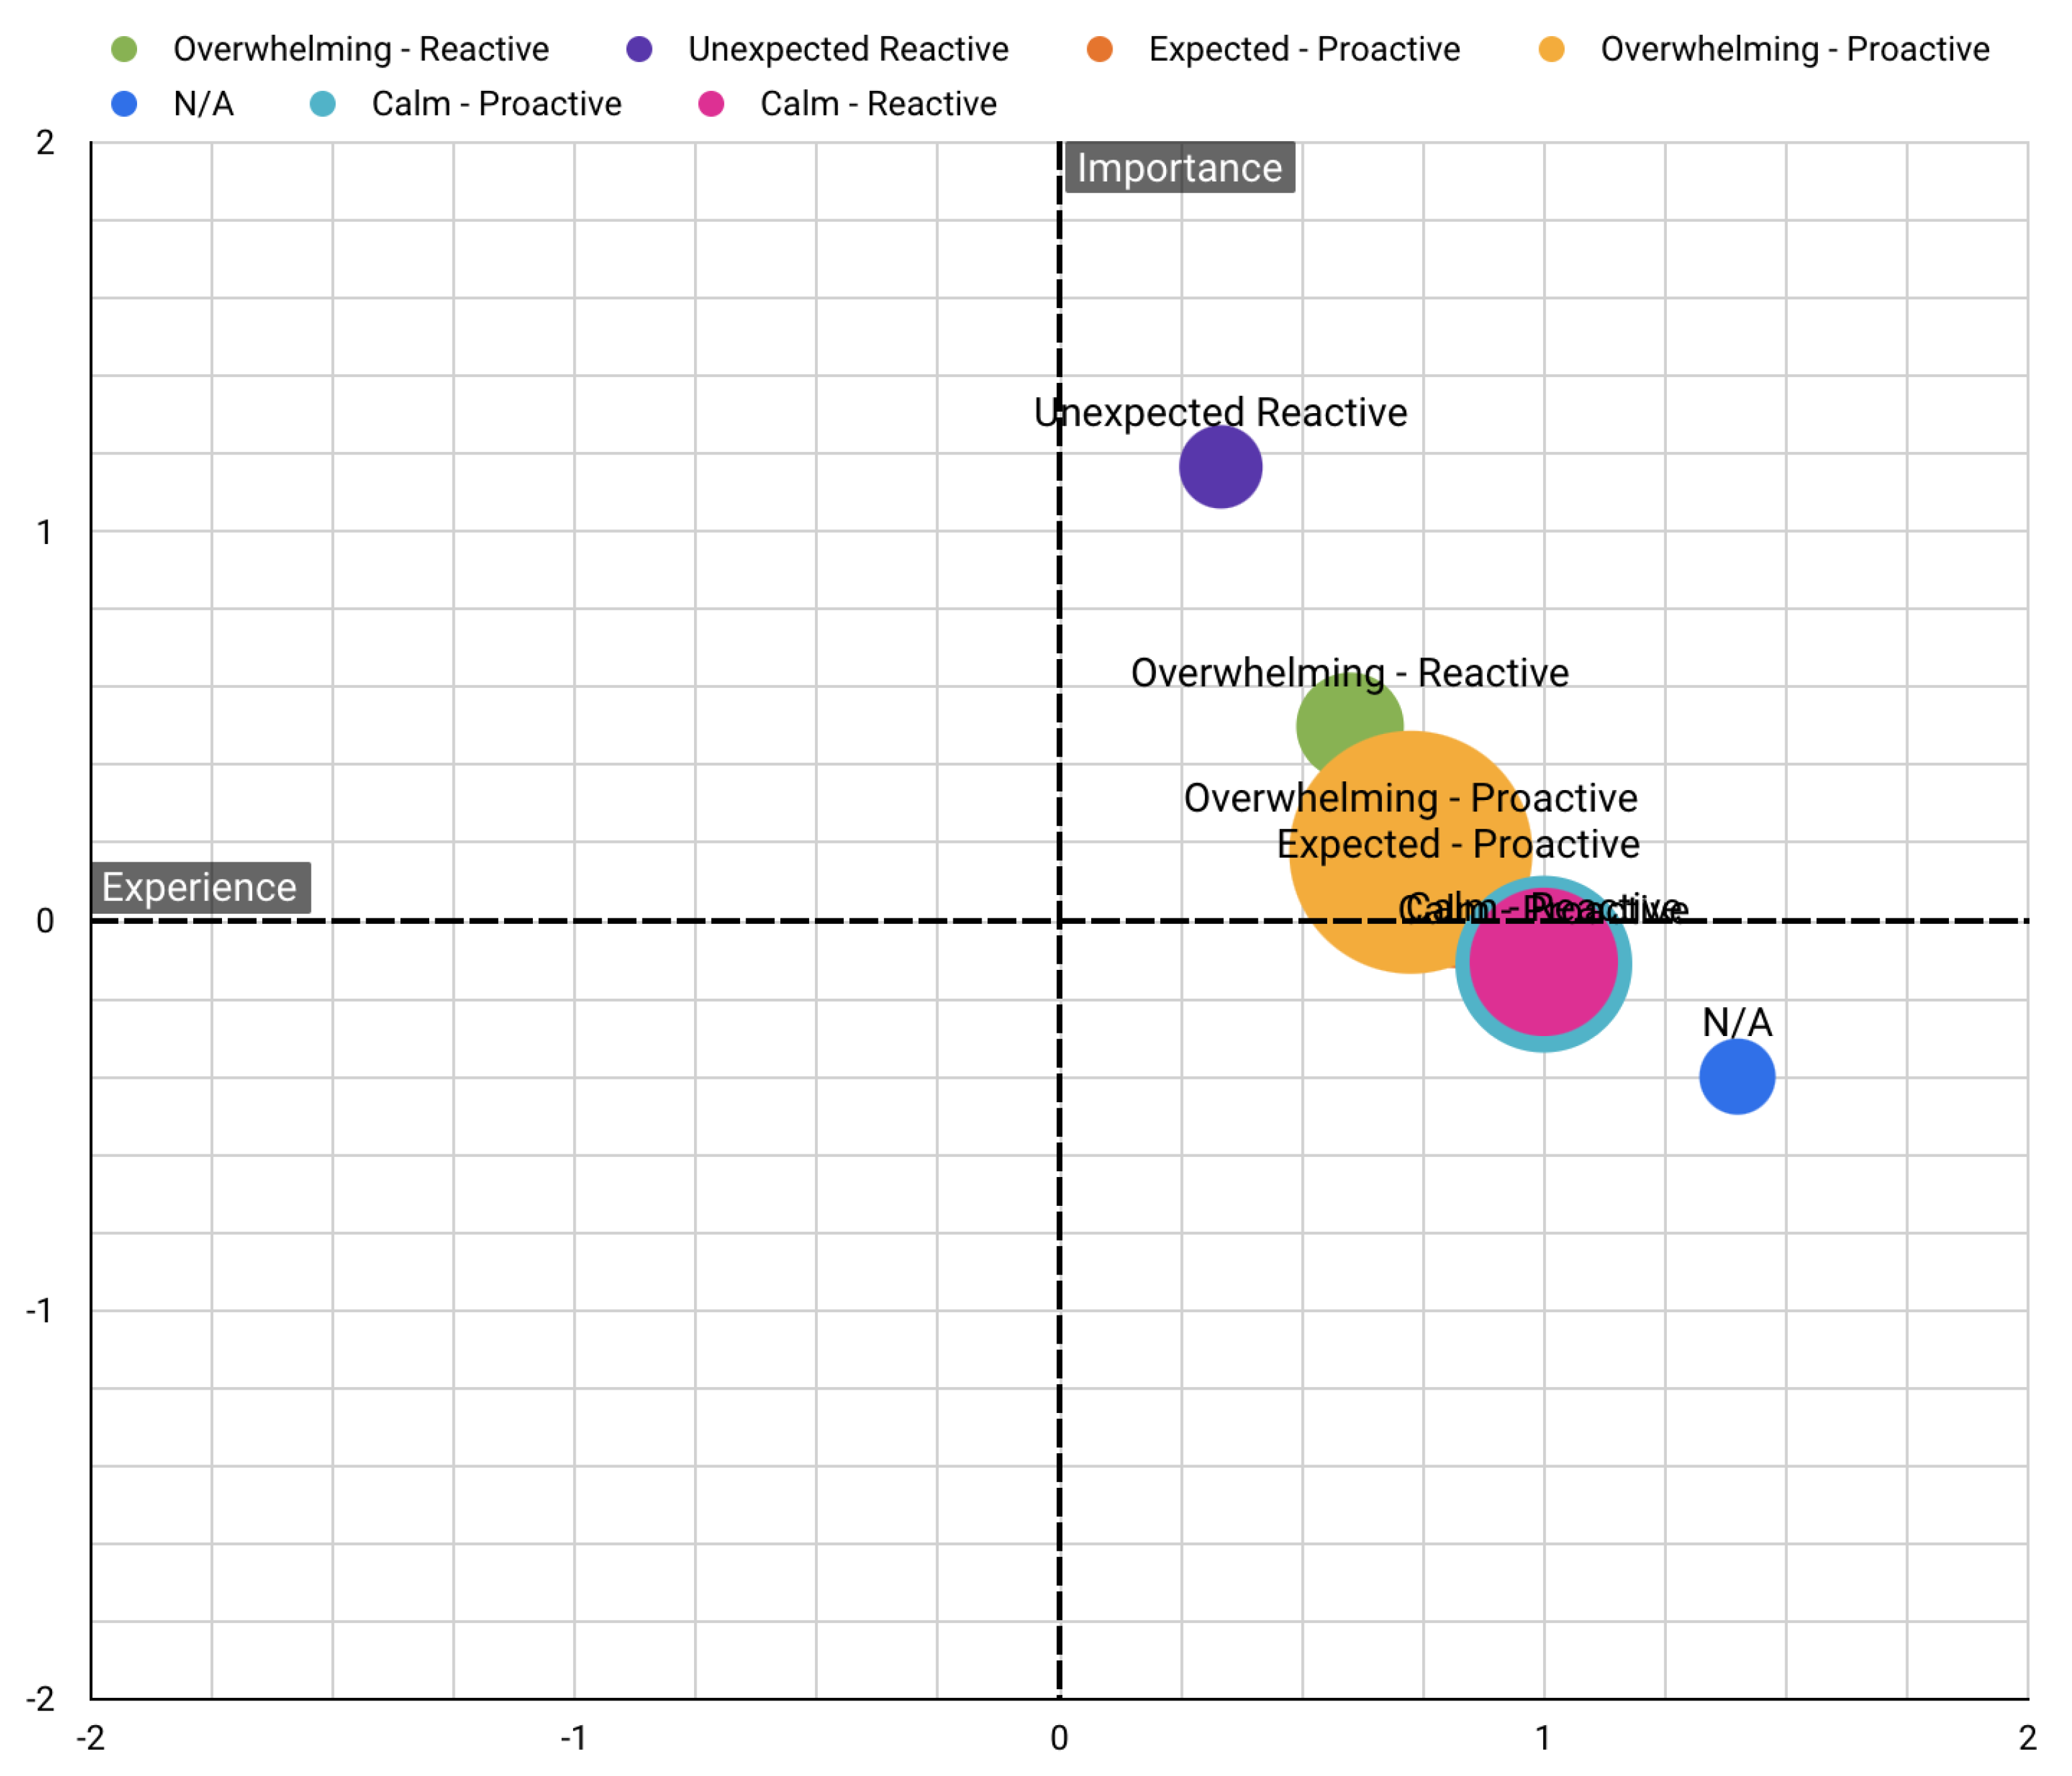This screenshot has height=1776, width=2072.
Task: Click the N/A data label above blue bubble
Action: point(1737,1022)
